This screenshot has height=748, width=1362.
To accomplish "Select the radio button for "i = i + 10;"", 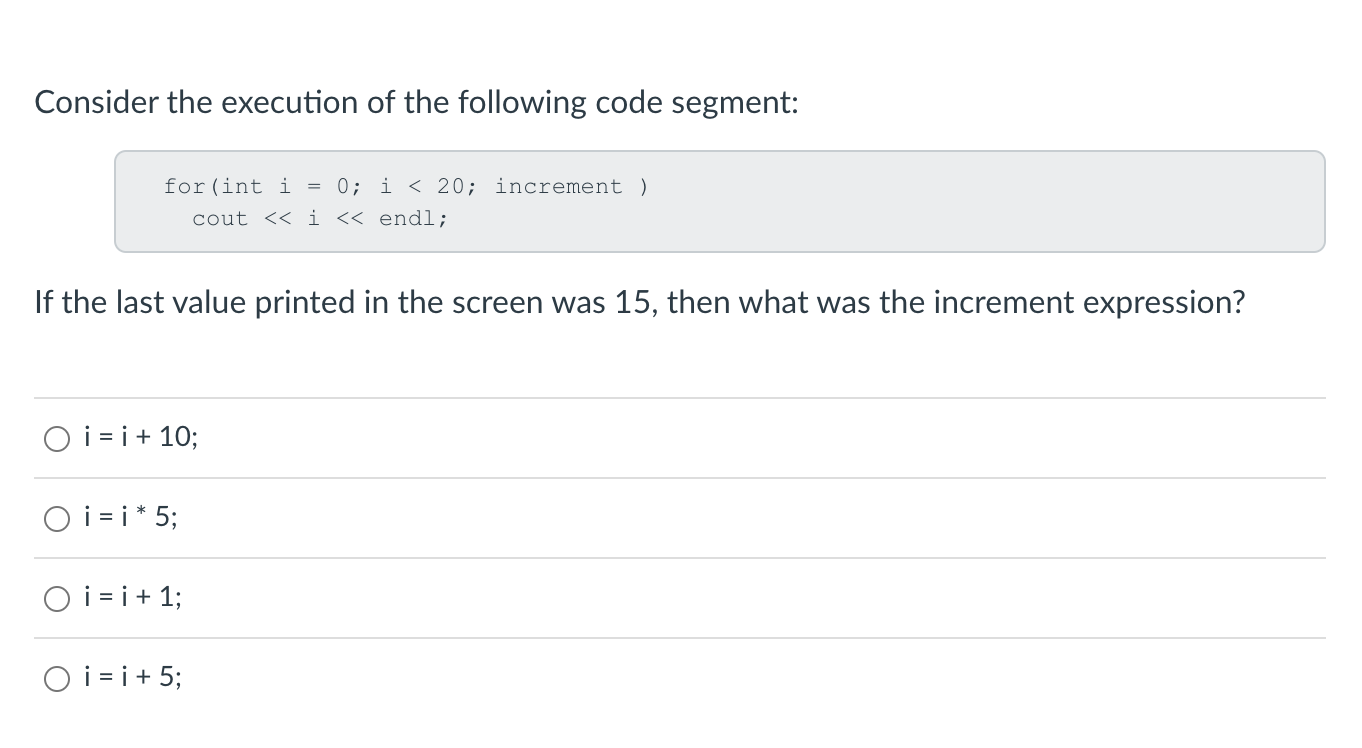I will pos(57,438).
